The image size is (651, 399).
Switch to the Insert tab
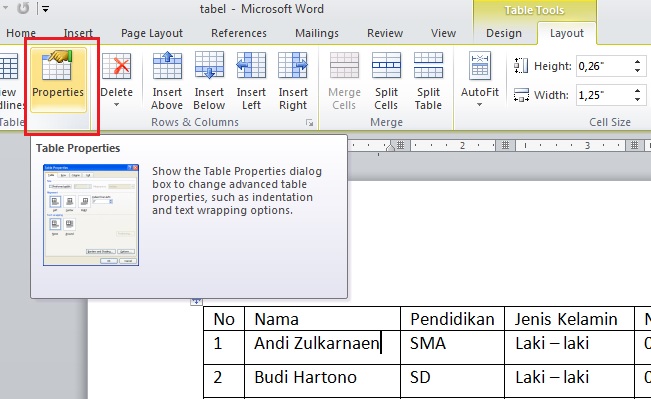[78, 33]
